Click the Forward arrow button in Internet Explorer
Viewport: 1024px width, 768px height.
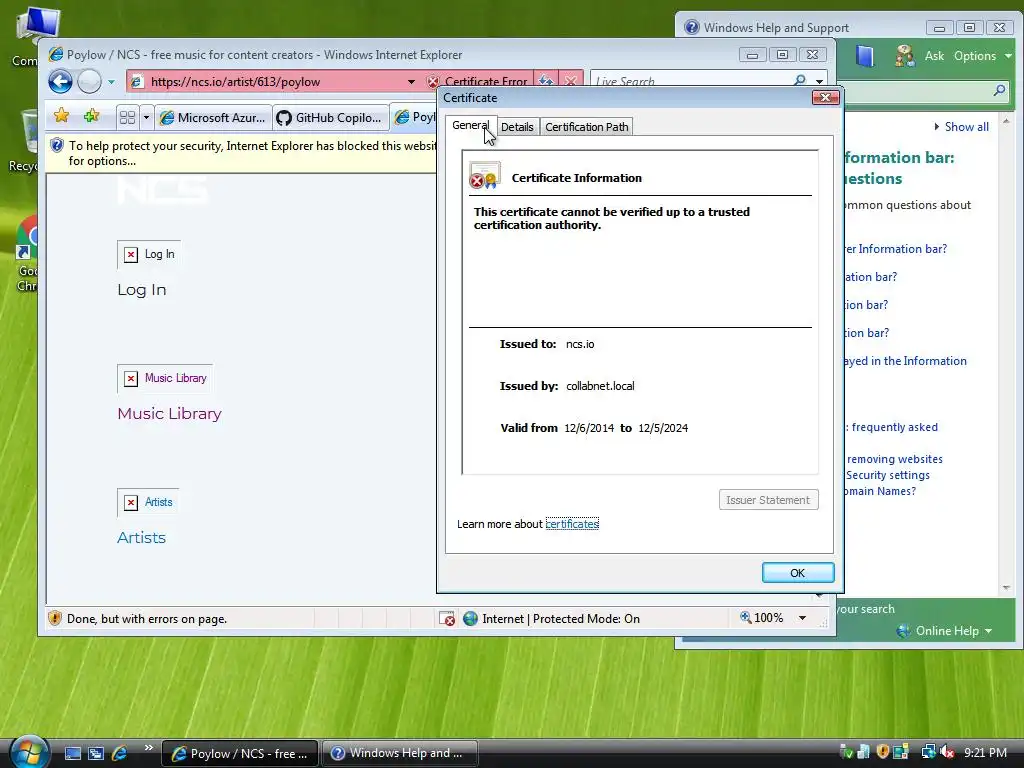89,82
